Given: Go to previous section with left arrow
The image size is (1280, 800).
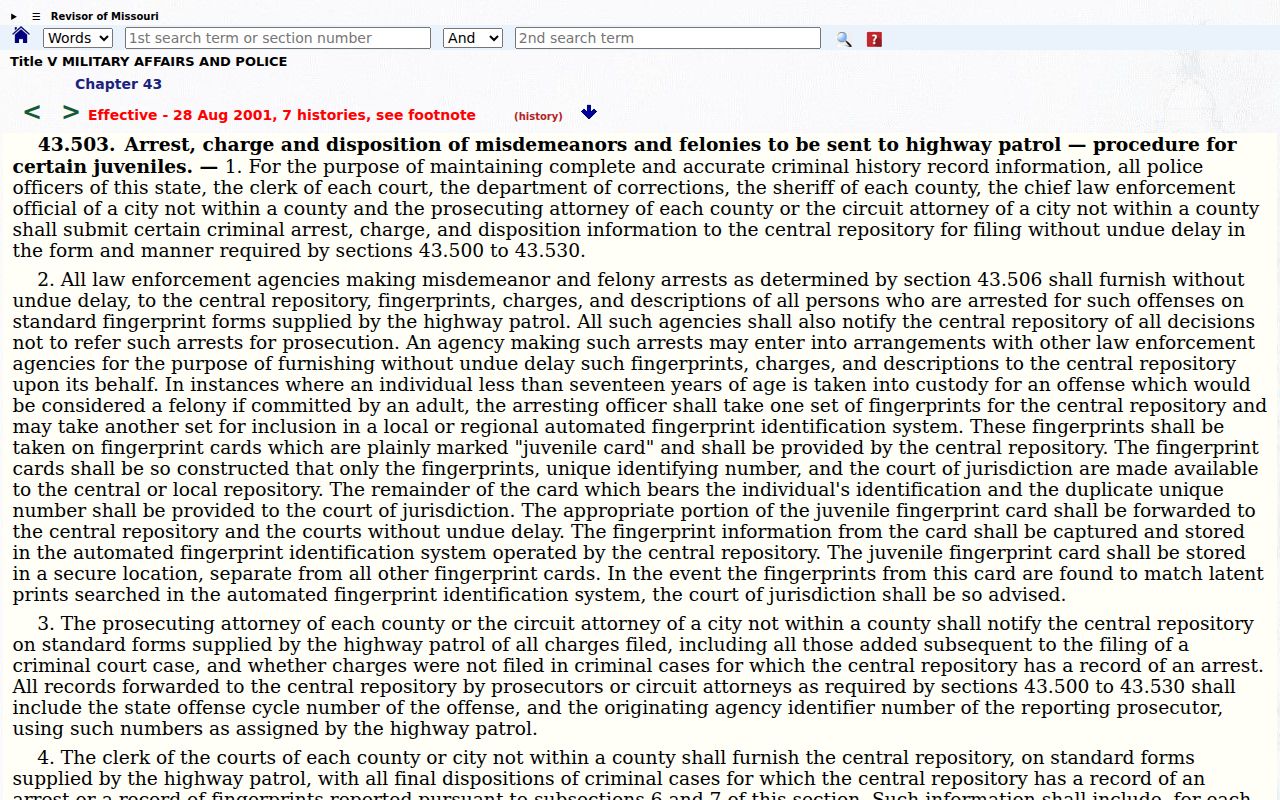Looking at the screenshot, I should pyautogui.click(x=32, y=112).
